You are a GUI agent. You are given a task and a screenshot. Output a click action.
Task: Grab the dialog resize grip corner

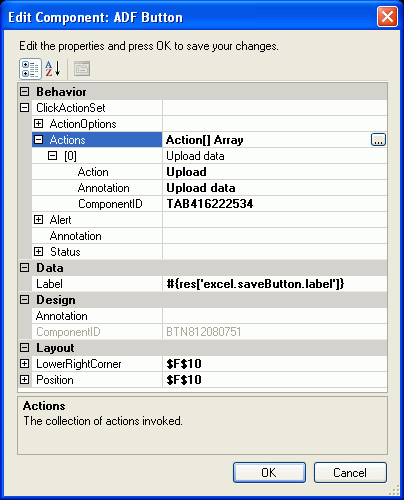395,491
